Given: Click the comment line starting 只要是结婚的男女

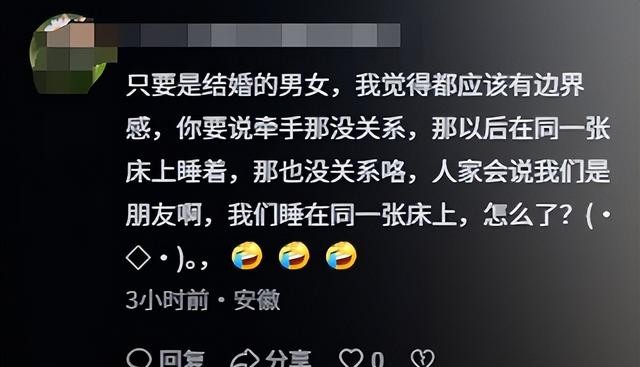Looking at the screenshot, I should click(x=355, y=85).
